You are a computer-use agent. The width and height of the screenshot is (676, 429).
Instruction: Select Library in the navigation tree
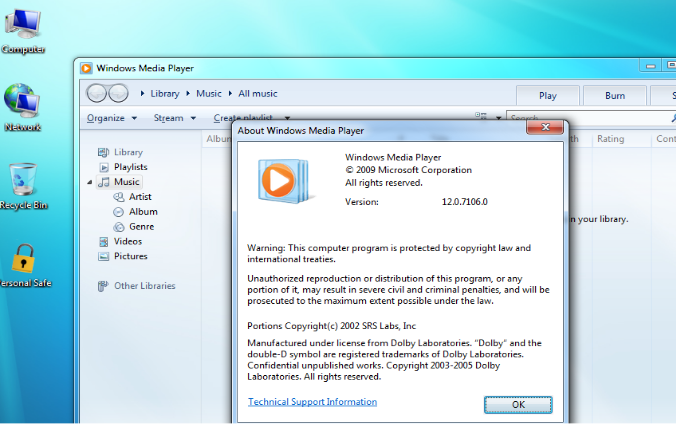[x=128, y=152]
